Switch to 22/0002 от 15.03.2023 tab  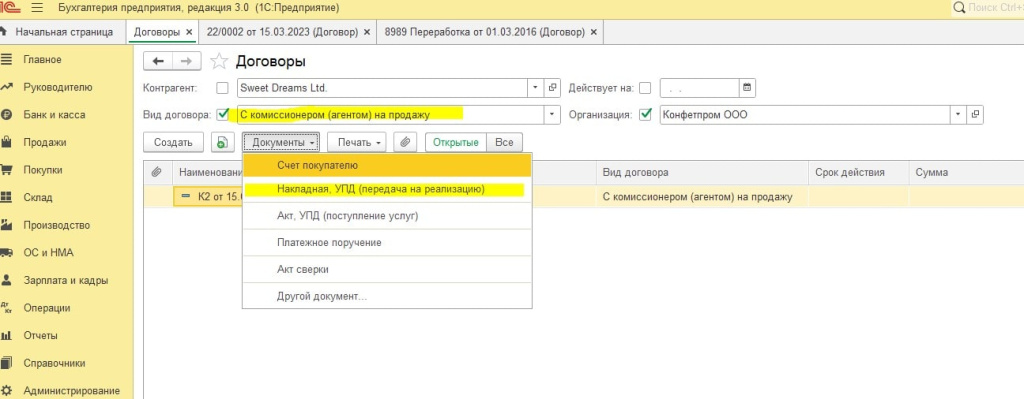281,32
